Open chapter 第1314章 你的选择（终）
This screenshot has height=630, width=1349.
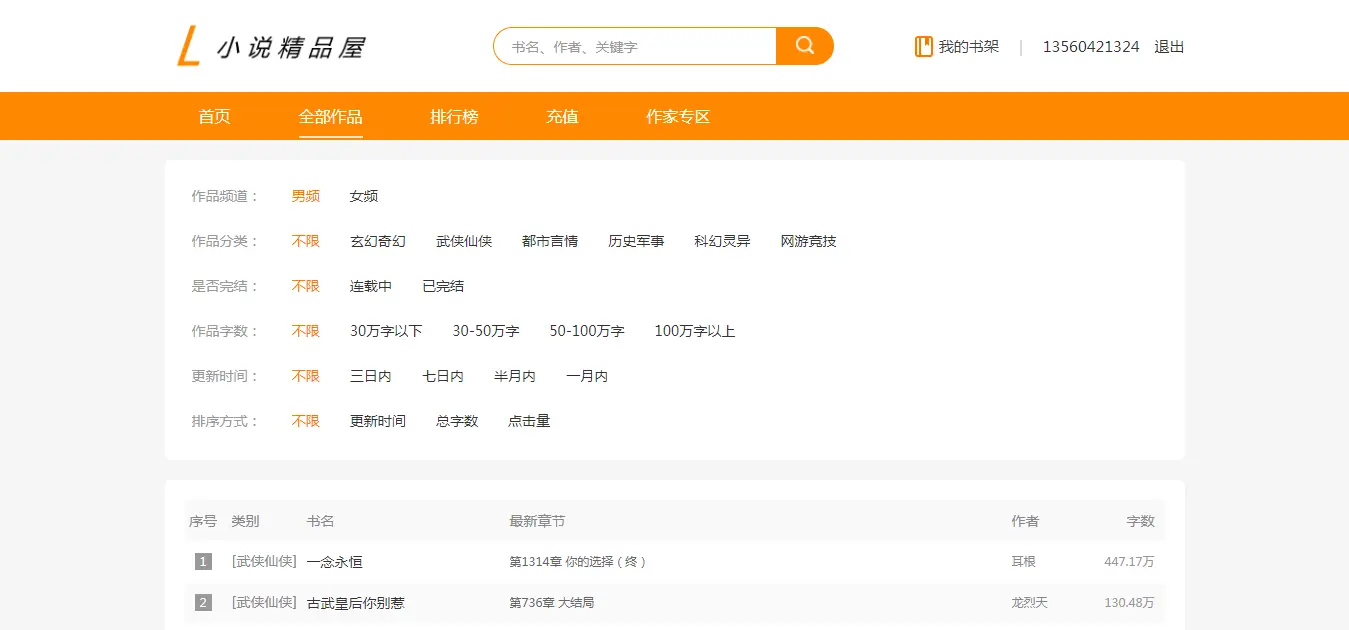(x=578, y=562)
